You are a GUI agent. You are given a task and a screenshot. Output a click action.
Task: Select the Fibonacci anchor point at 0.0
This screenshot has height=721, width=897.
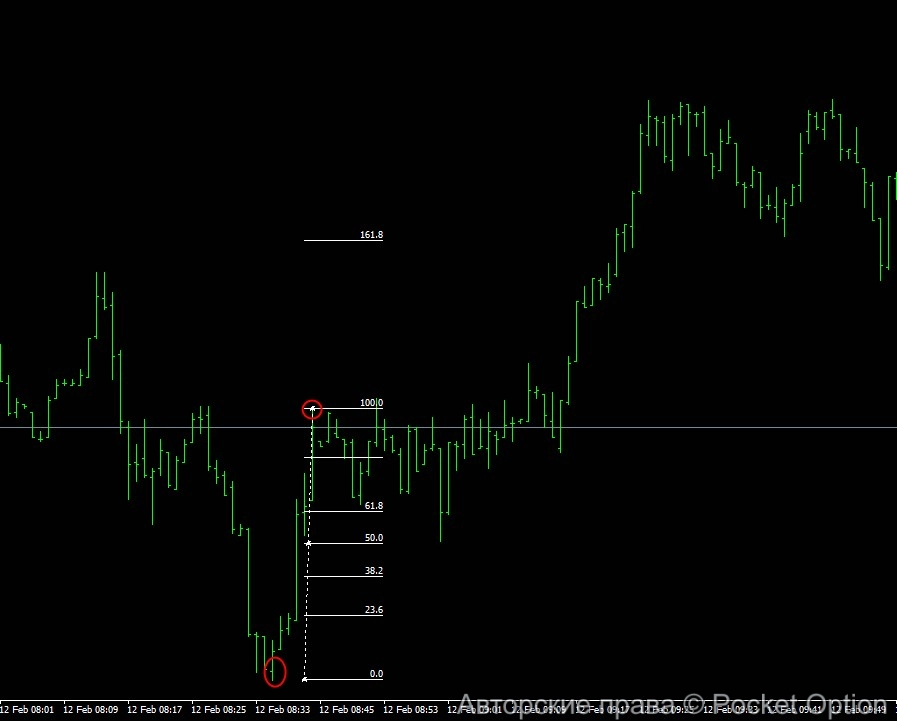click(x=304, y=680)
